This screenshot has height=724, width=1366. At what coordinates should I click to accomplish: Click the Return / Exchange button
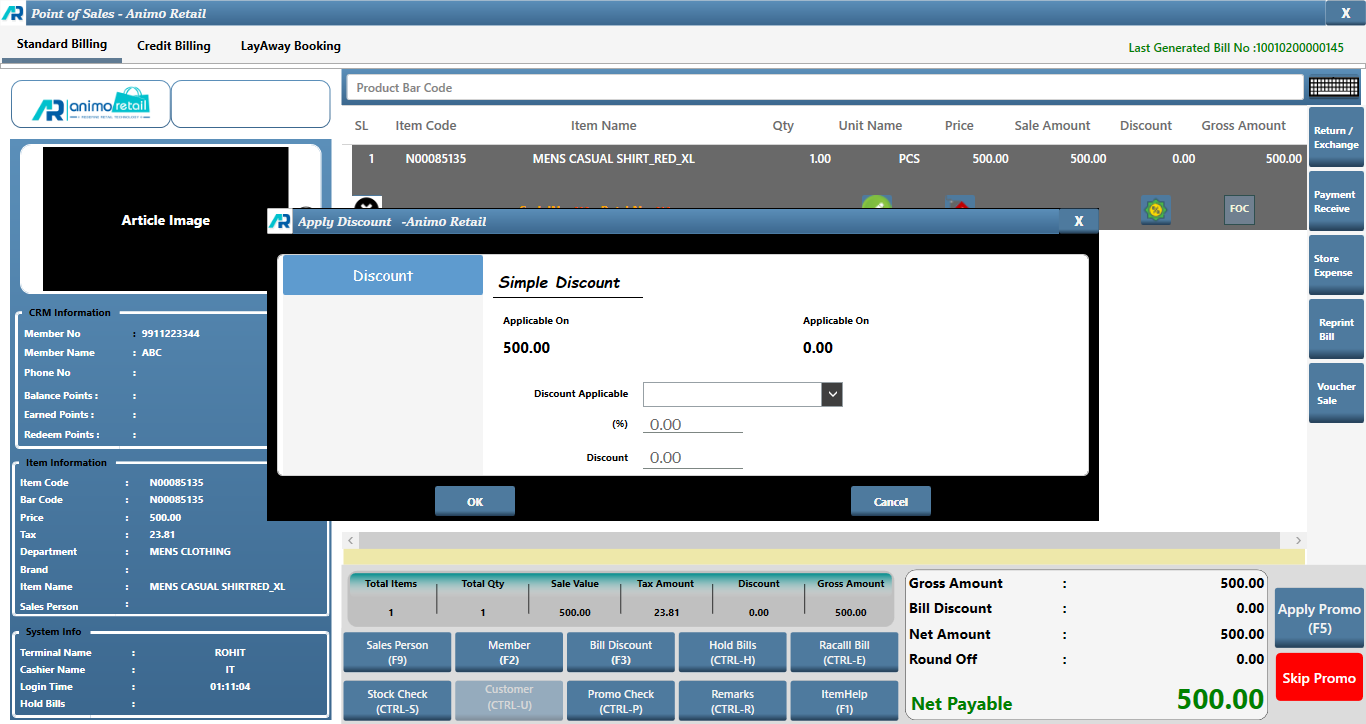(x=1336, y=137)
